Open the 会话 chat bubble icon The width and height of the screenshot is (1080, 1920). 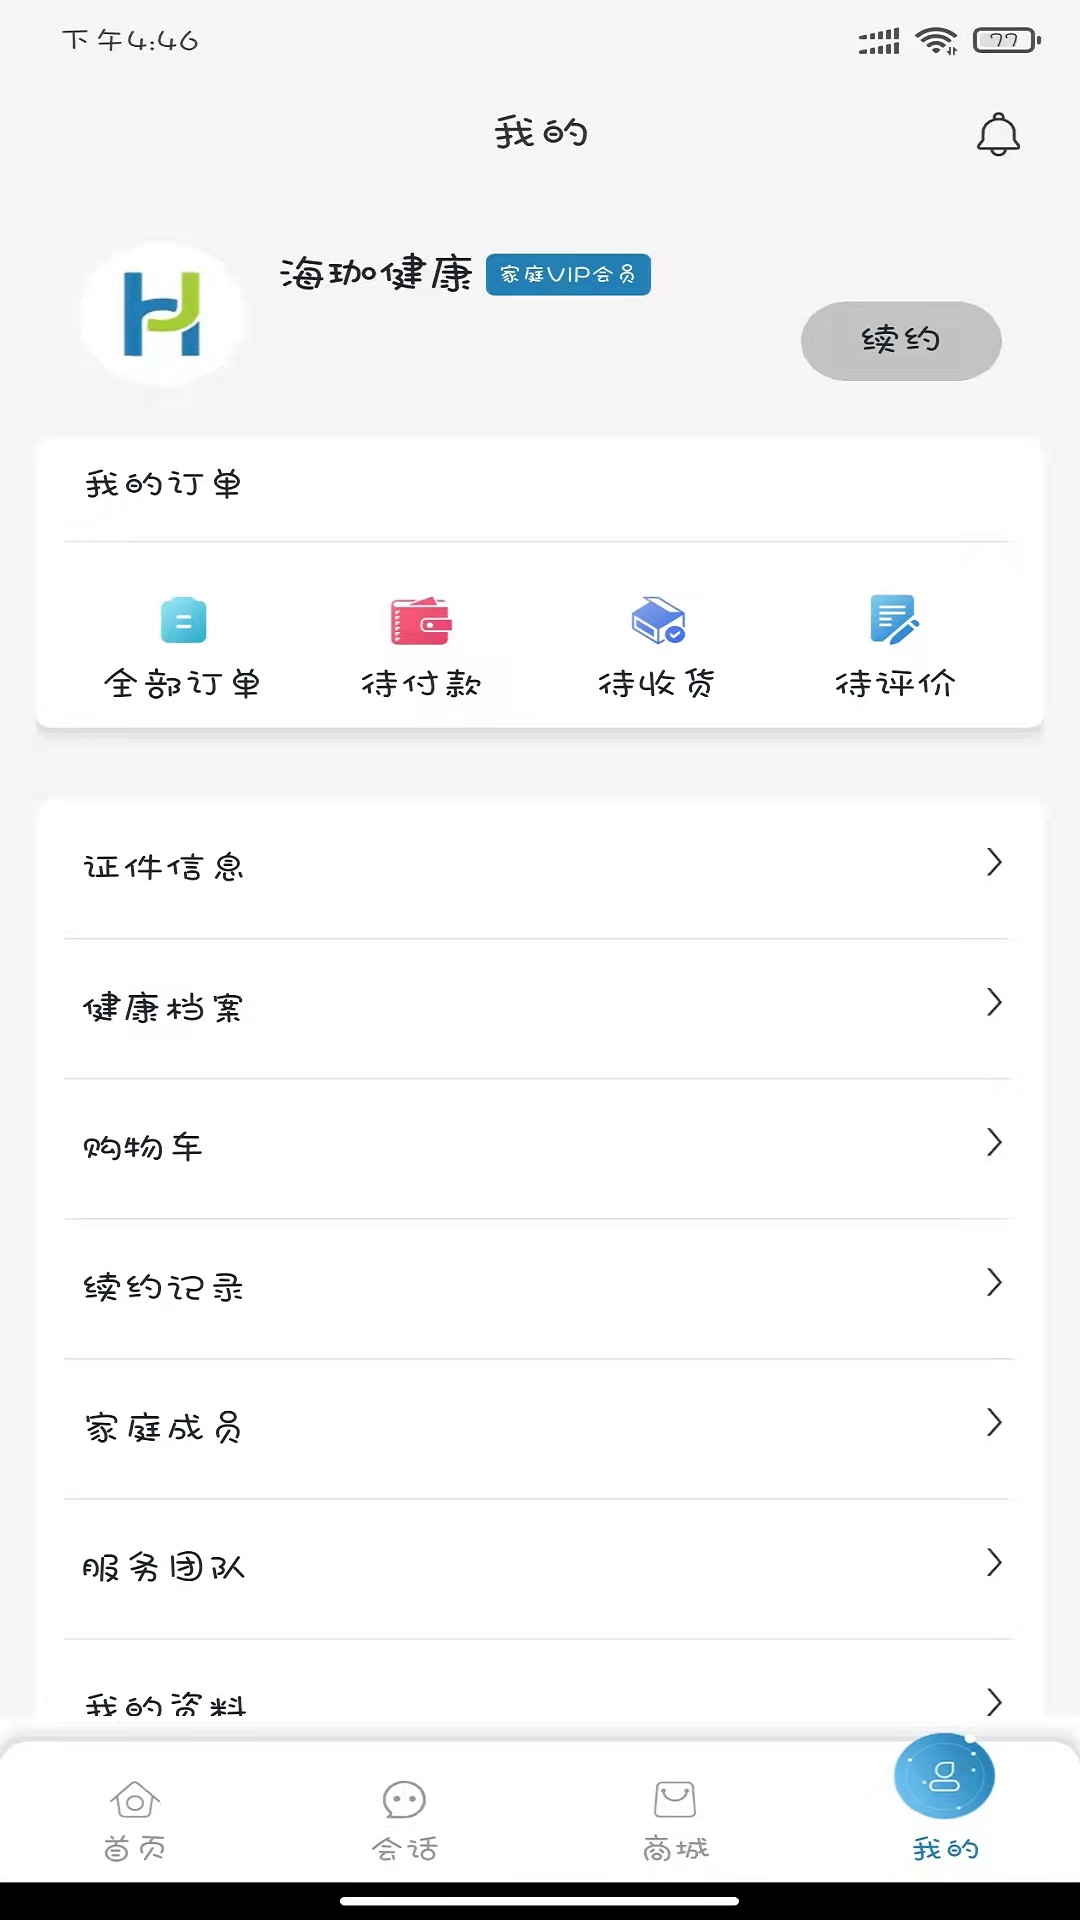[404, 1801]
